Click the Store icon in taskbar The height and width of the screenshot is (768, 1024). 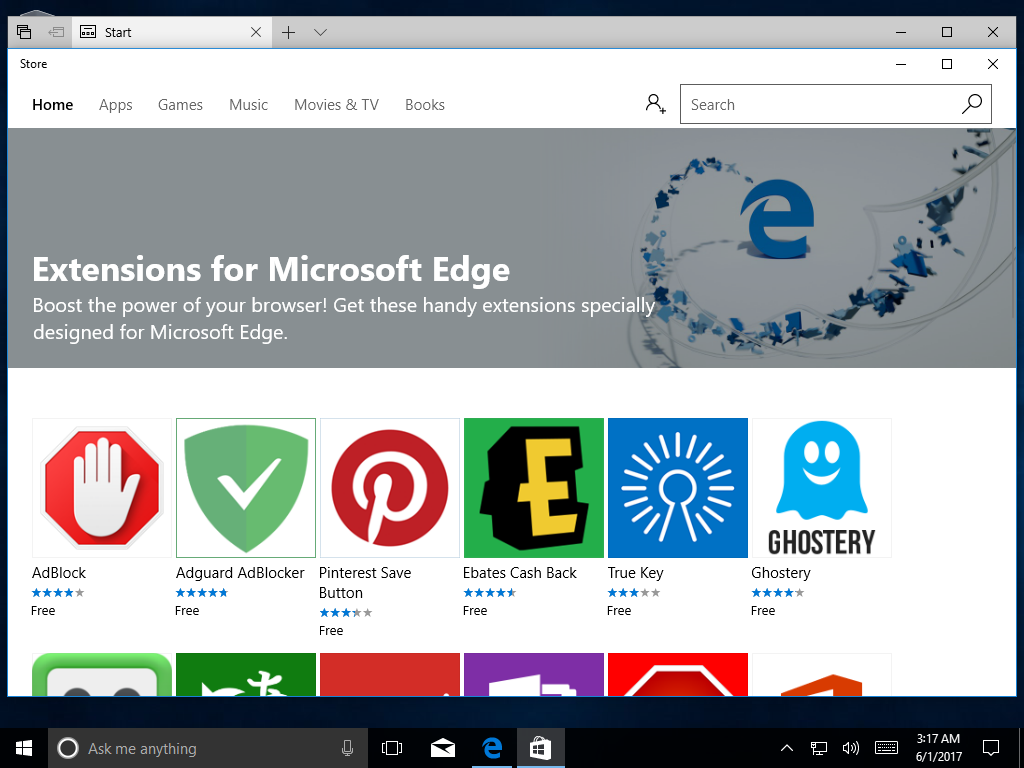[541, 748]
